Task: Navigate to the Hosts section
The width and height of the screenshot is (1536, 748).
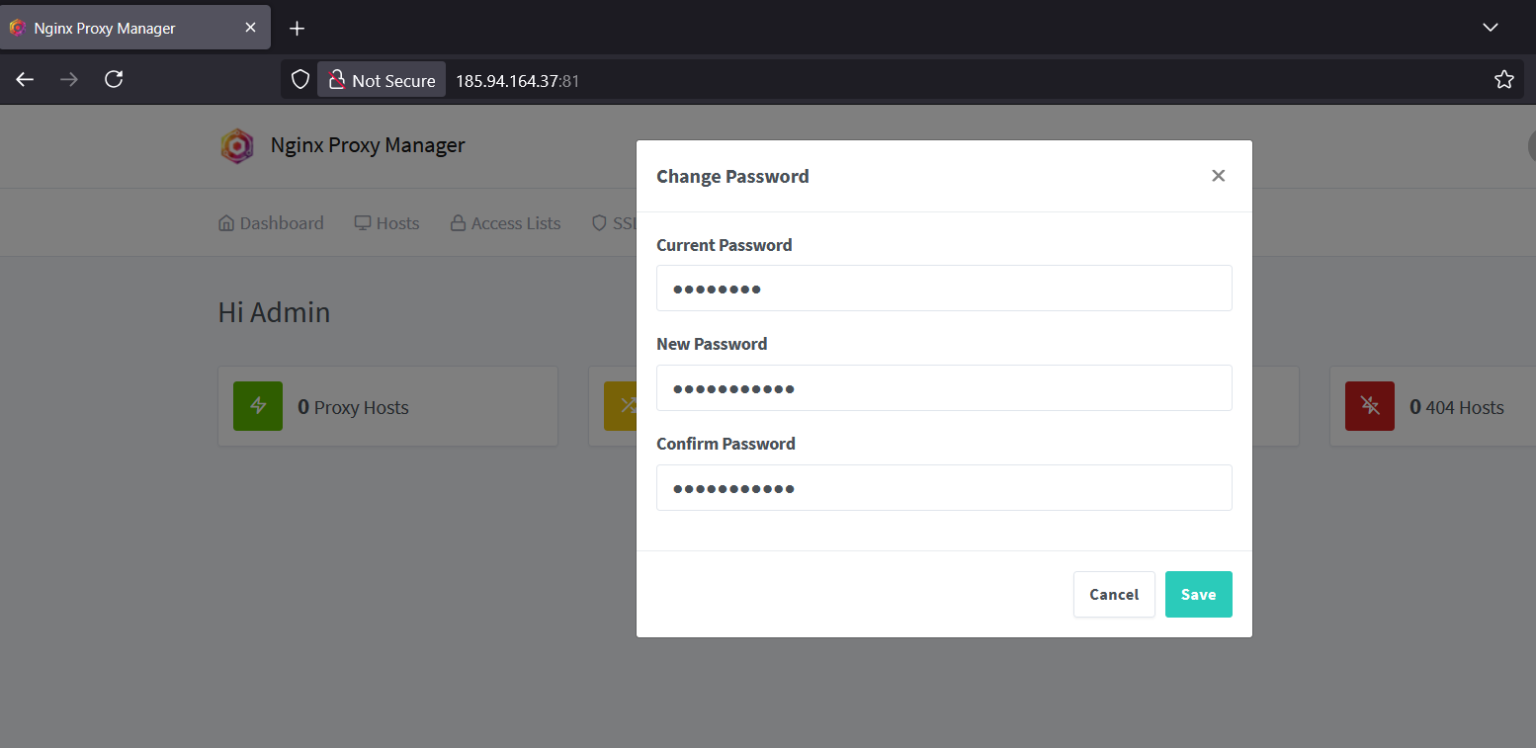Action: 396,222
